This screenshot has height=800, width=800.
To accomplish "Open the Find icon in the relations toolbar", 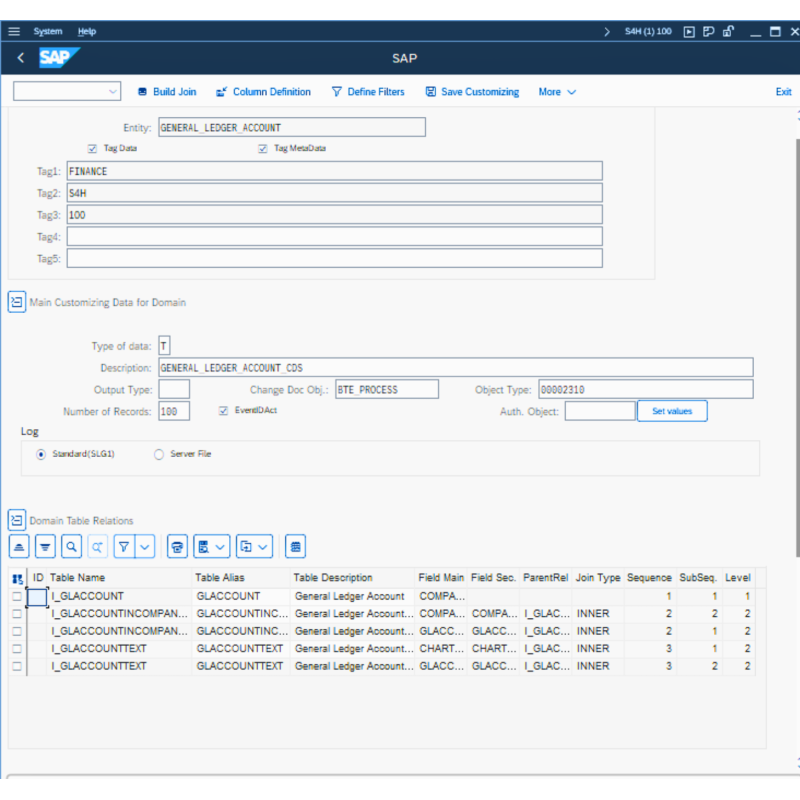I will [x=70, y=546].
